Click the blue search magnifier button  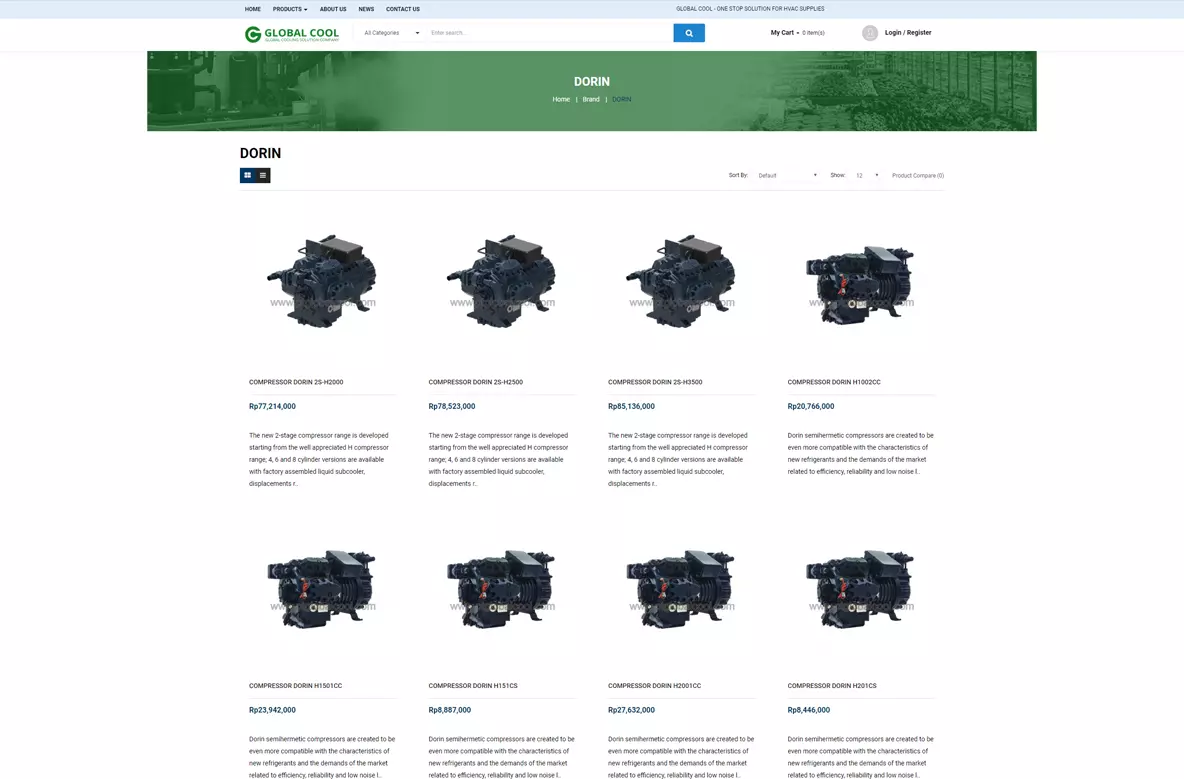pyautogui.click(x=689, y=33)
